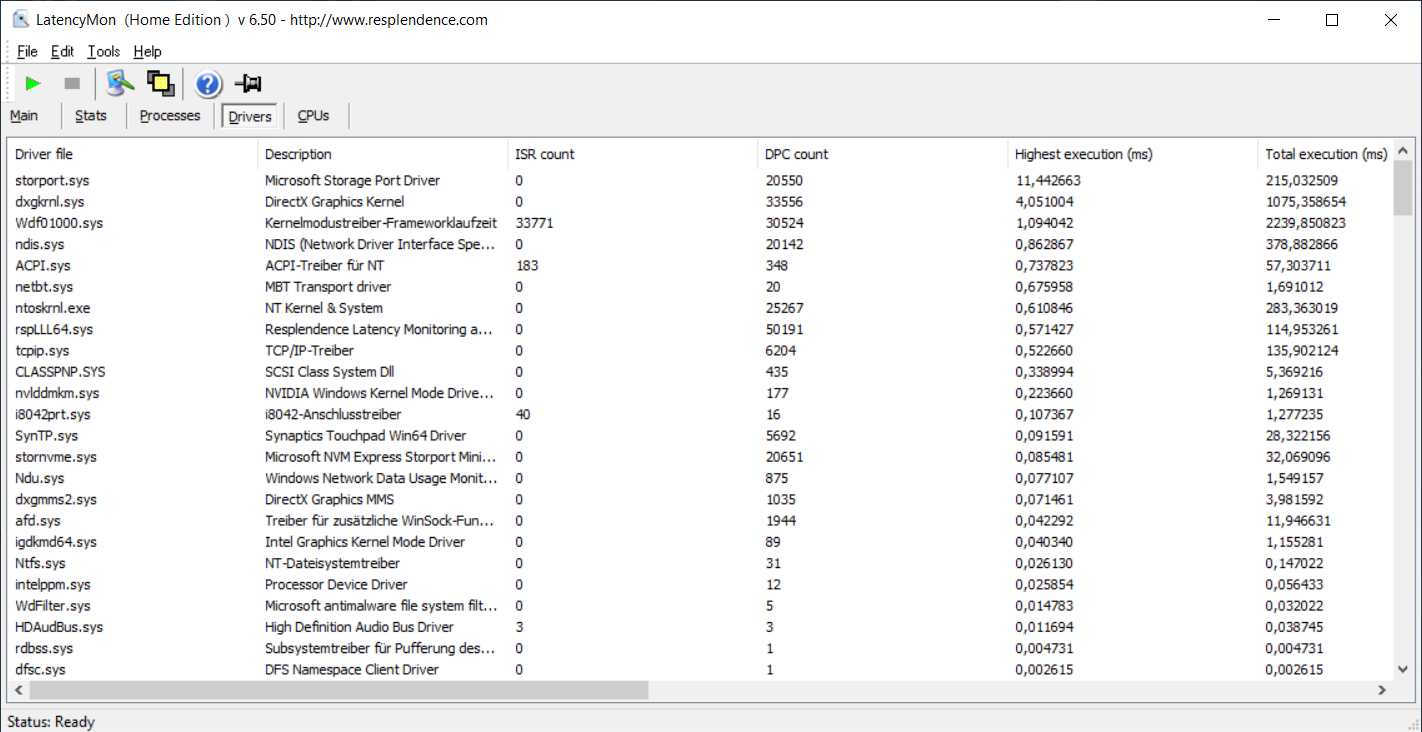Click the gray stop monitor icon
This screenshot has height=732, width=1422.
(x=72, y=84)
